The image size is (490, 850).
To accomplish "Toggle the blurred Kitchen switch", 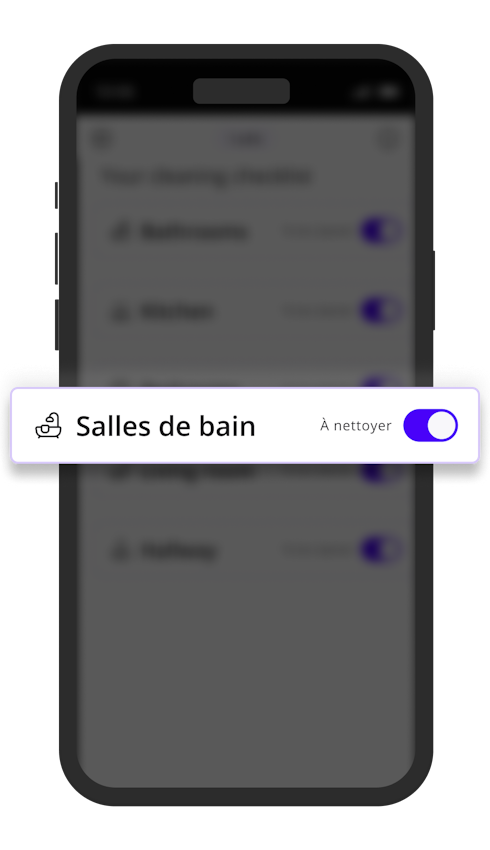I will point(381,311).
